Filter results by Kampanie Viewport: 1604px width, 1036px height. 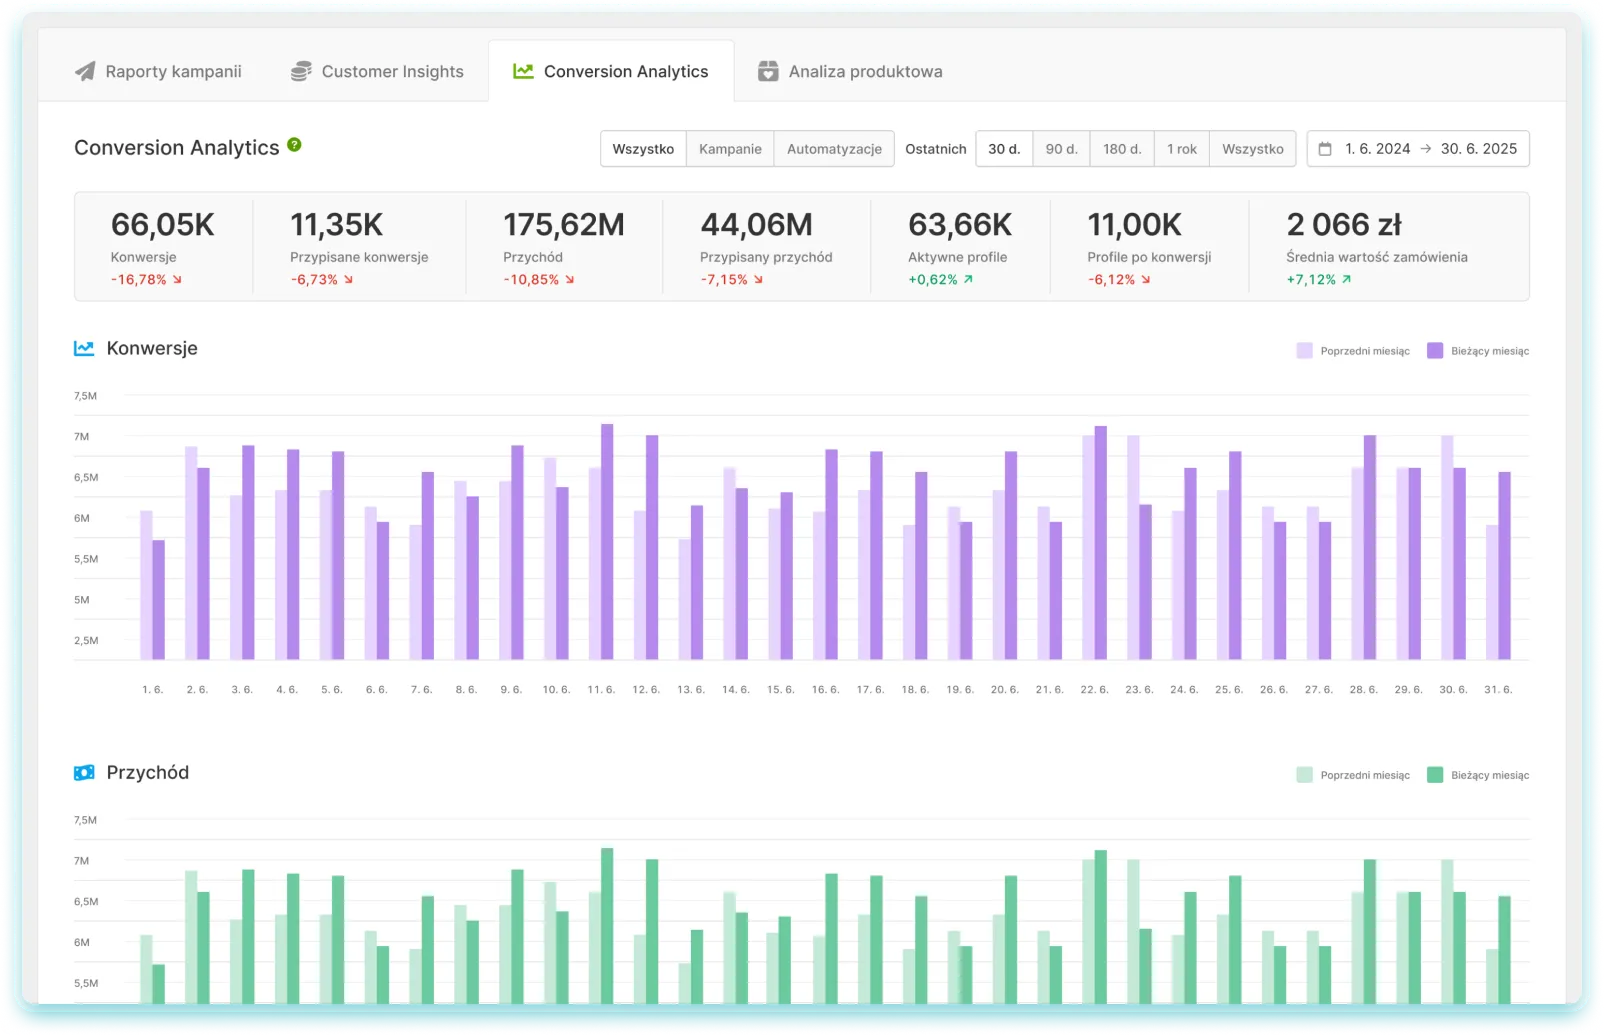[x=729, y=148]
